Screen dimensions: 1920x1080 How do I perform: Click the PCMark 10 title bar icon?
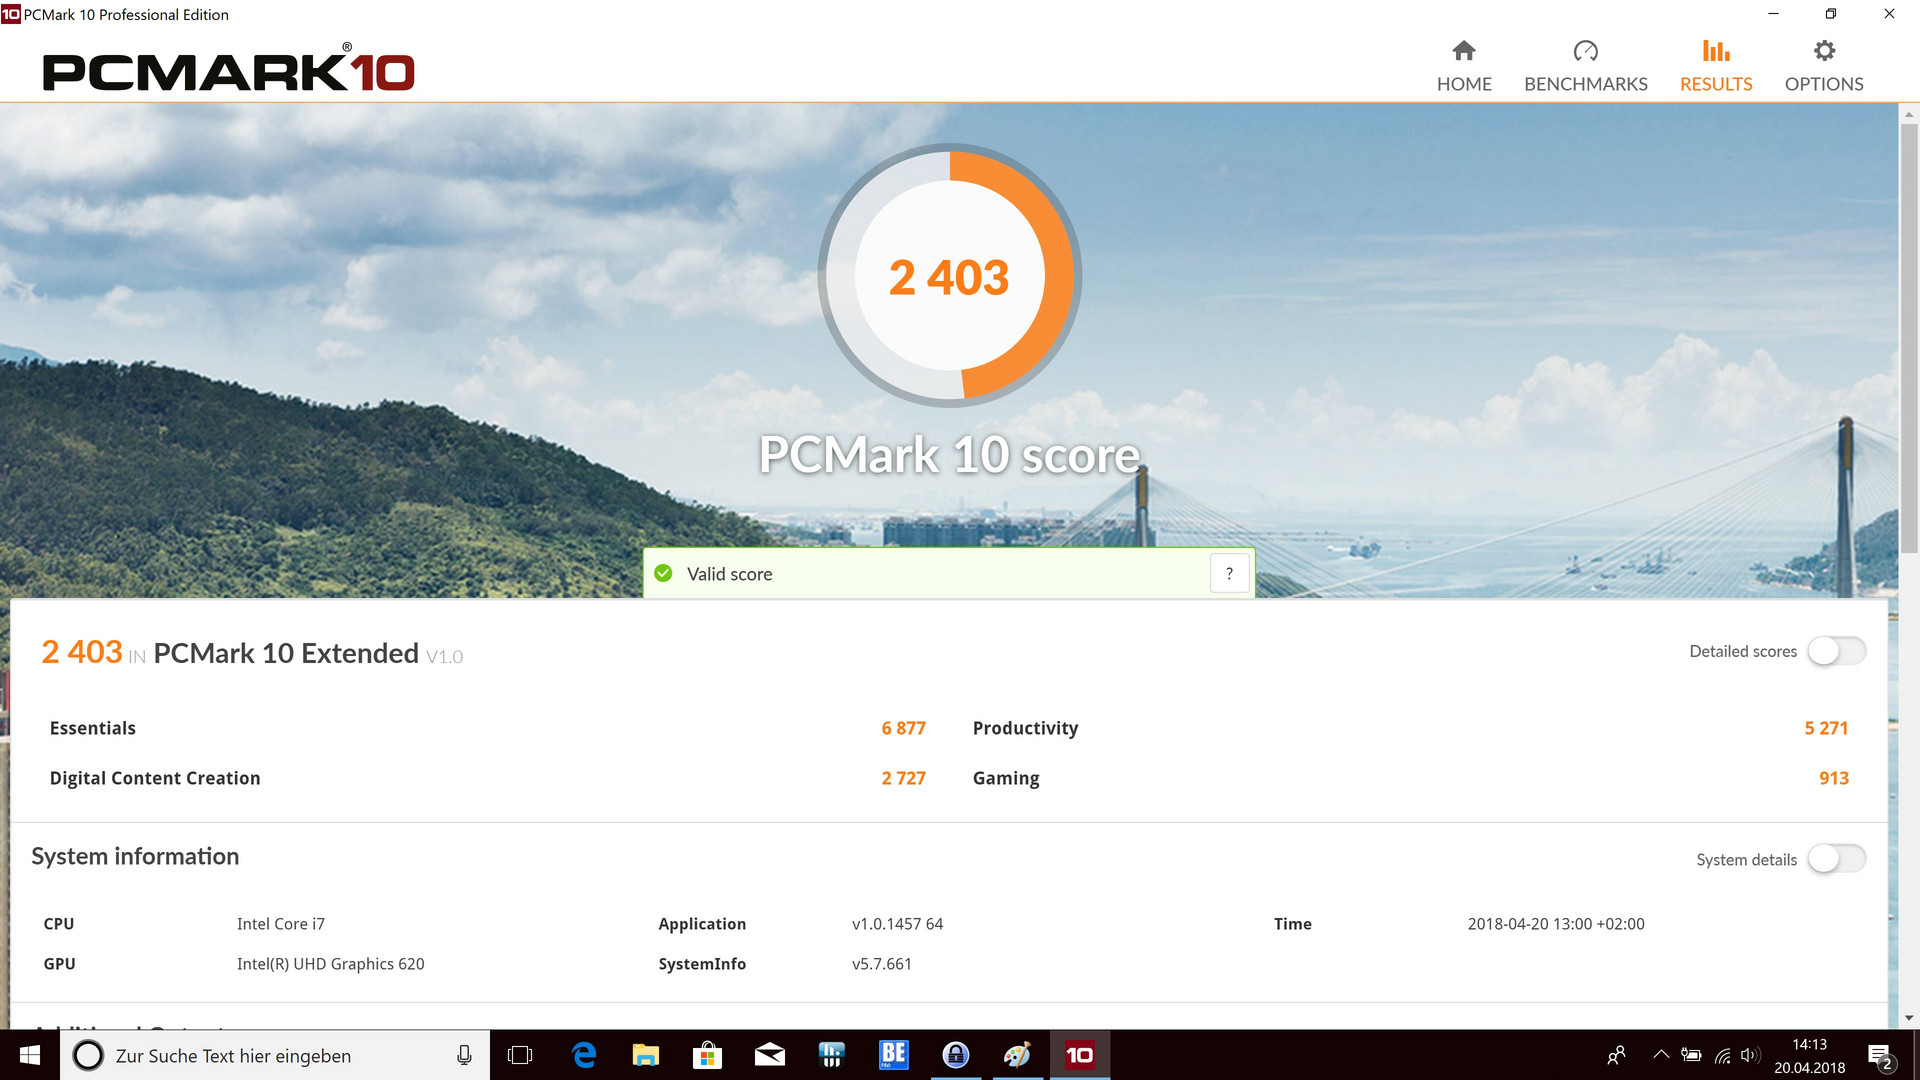coord(11,14)
